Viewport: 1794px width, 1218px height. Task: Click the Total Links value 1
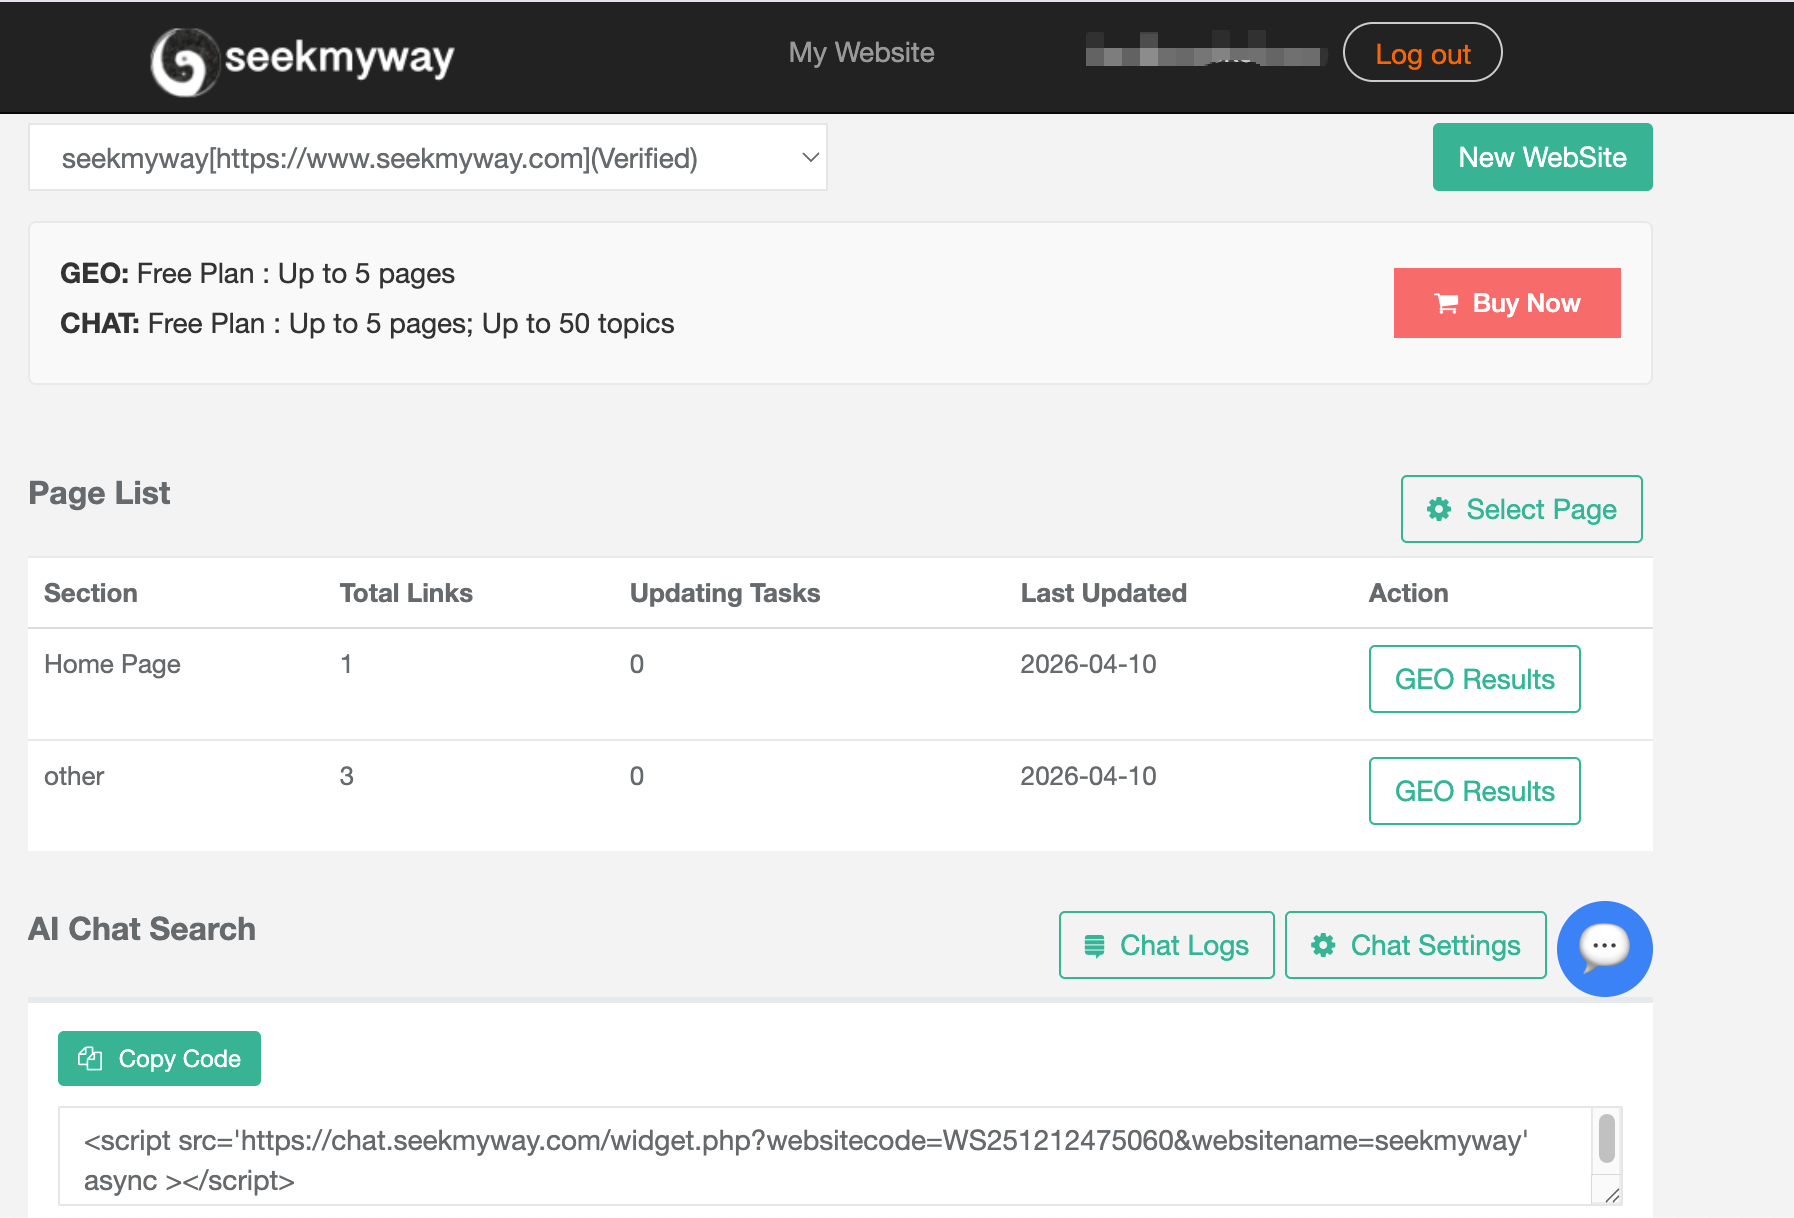346,664
